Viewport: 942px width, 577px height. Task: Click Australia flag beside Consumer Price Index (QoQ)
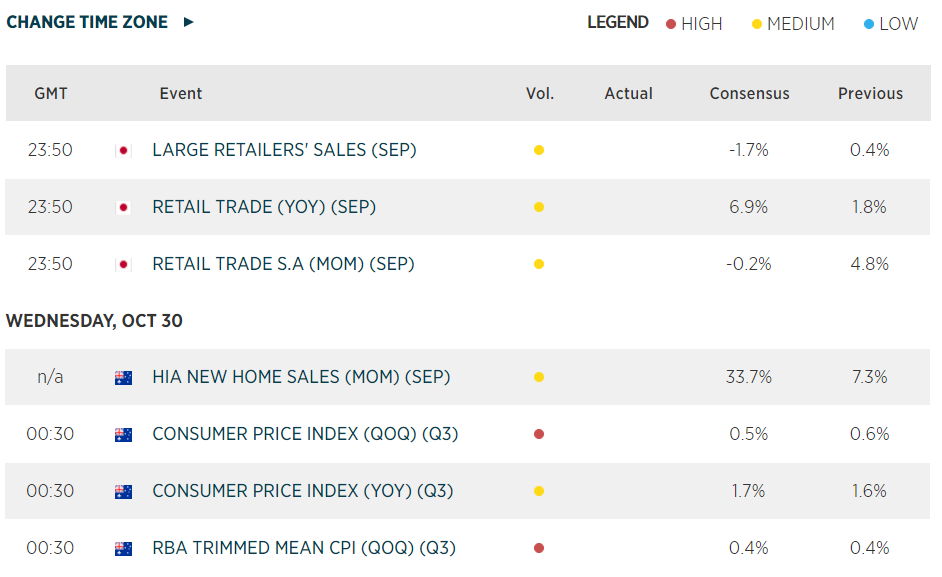tap(123, 435)
